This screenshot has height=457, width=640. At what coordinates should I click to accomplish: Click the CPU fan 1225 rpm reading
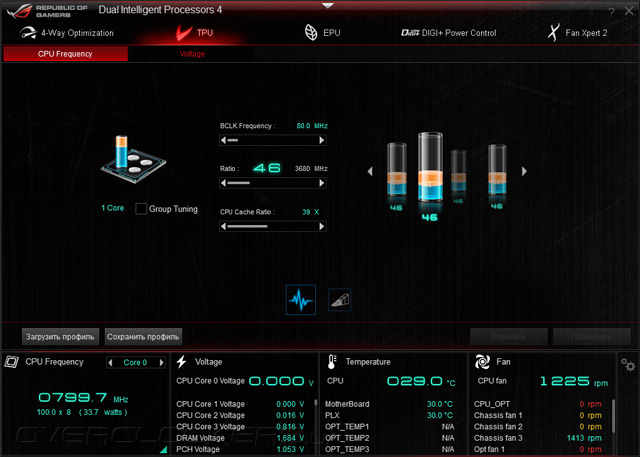pyautogui.click(x=573, y=382)
